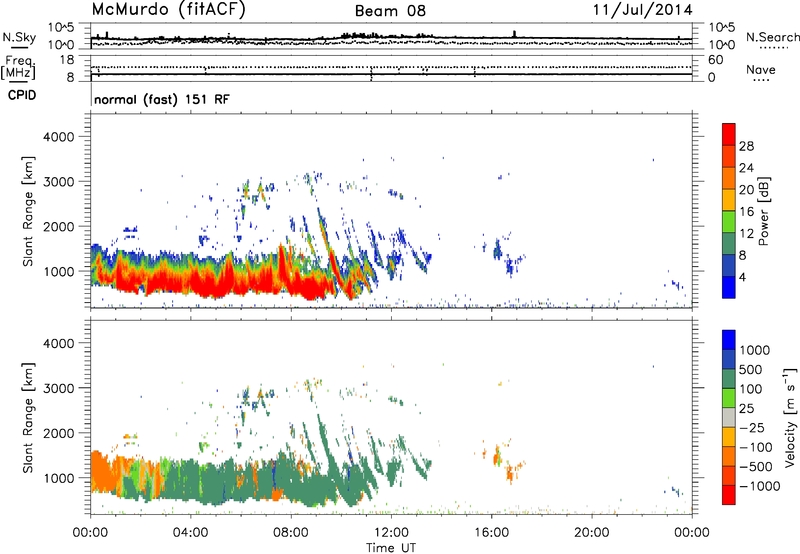Click the "Power [dB]" colorbar title

pos(763,212)
